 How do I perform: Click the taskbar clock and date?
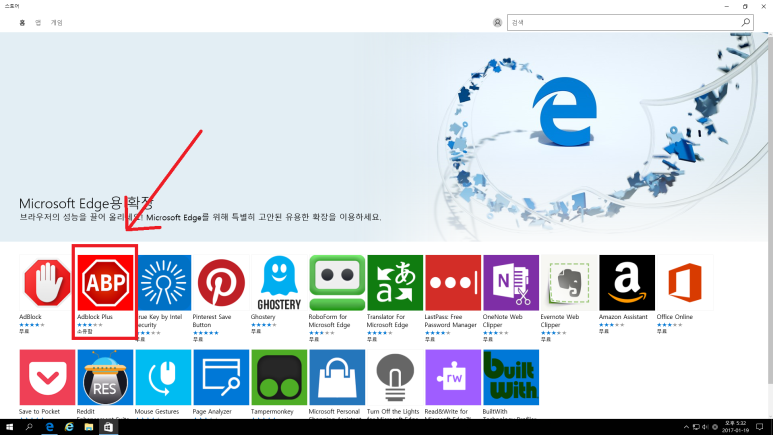(x=736, y=427)
